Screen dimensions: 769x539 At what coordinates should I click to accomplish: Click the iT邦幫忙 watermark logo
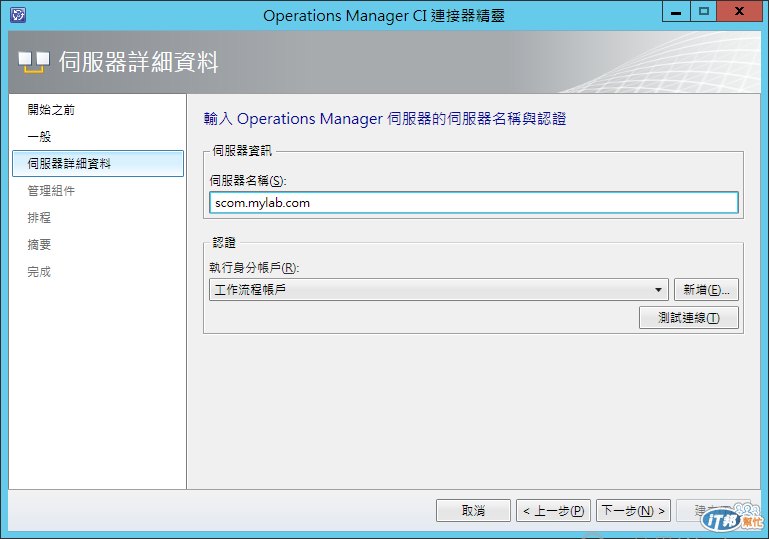coord(733,518)
